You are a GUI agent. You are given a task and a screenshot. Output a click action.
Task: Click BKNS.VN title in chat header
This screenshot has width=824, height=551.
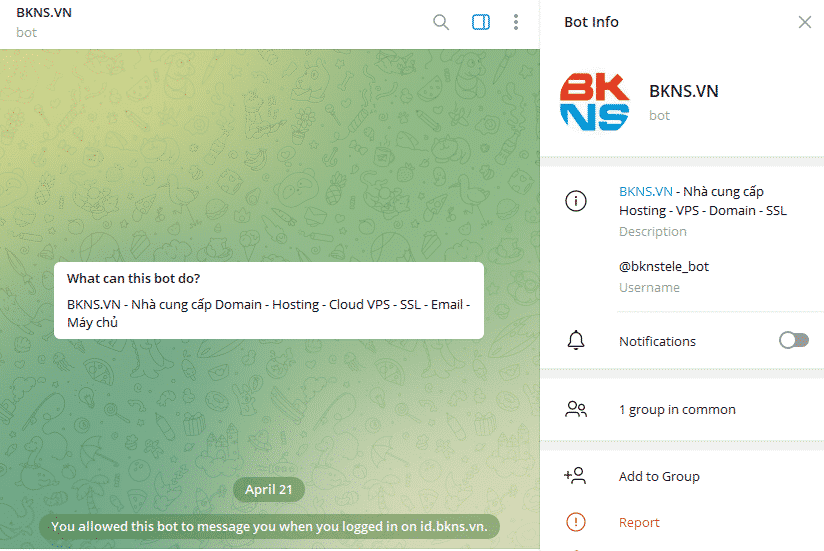click(44, 13)
